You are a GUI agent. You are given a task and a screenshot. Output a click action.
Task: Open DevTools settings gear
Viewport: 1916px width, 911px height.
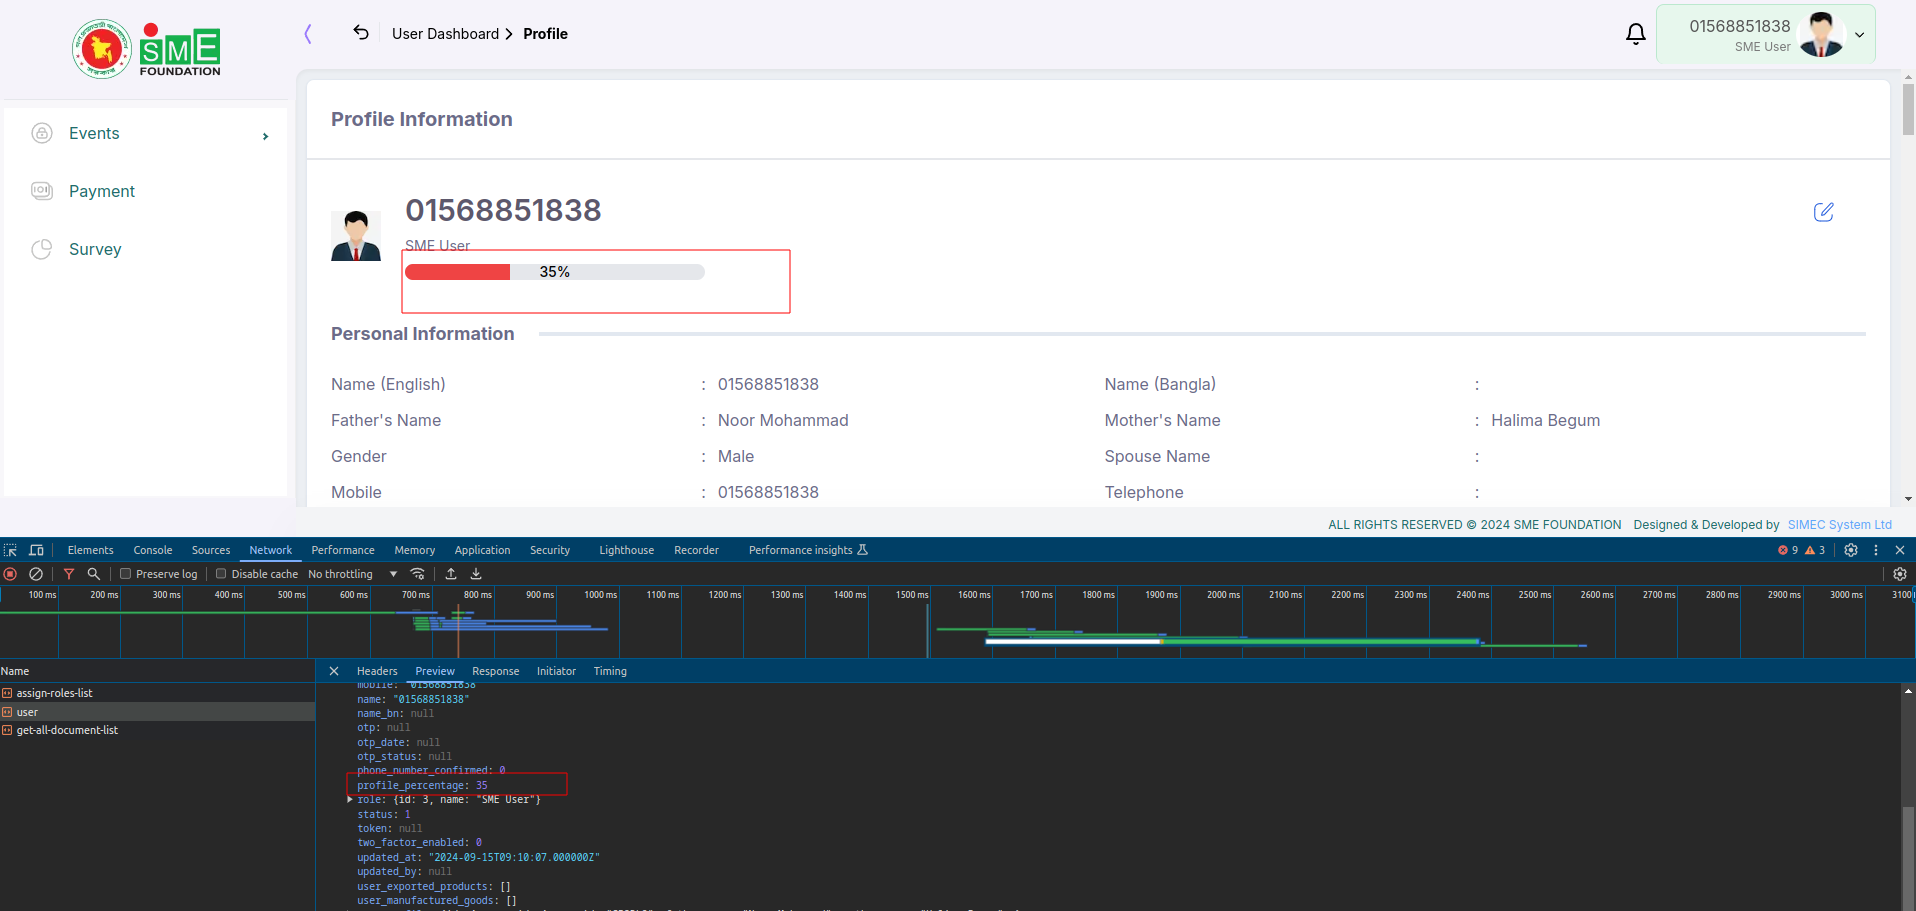[x=1851, y=550]
